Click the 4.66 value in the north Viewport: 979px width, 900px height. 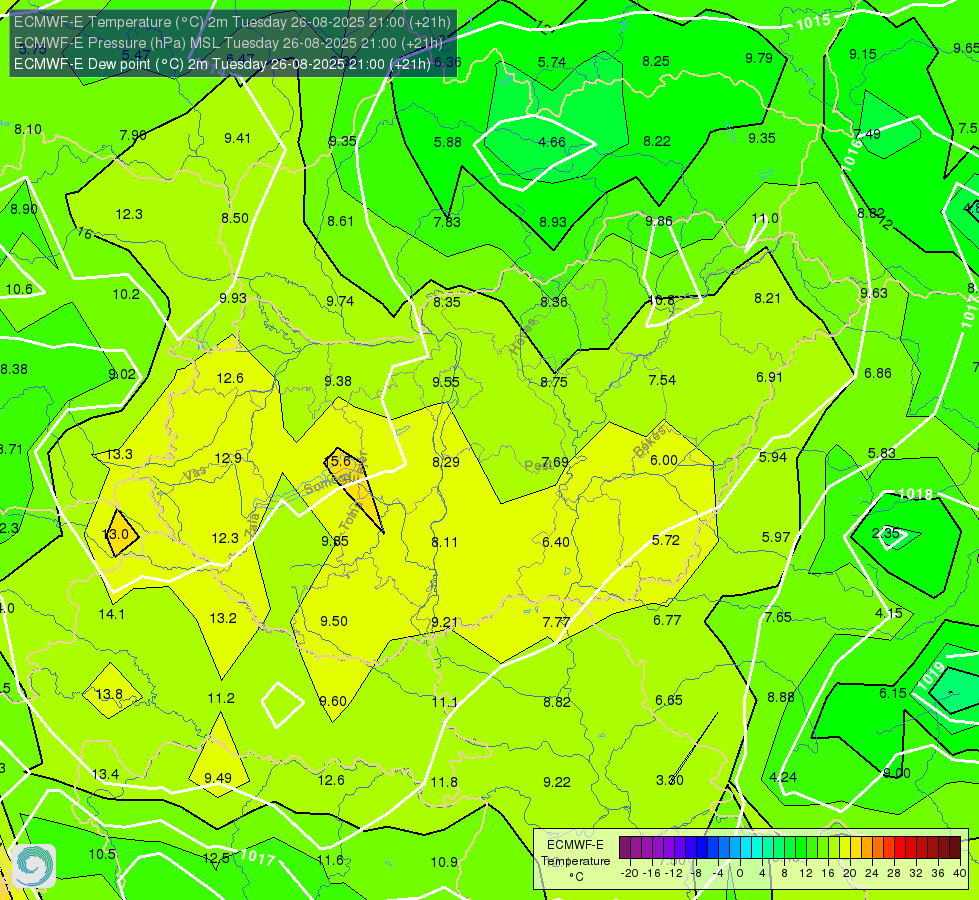coord(552,142)
